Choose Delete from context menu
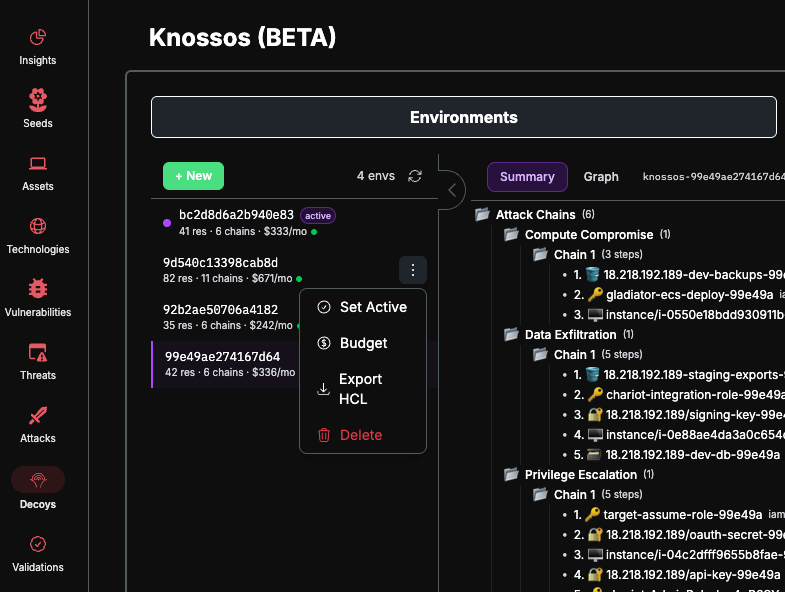Screen dimensions: 785x592 [x=363, y=435]
